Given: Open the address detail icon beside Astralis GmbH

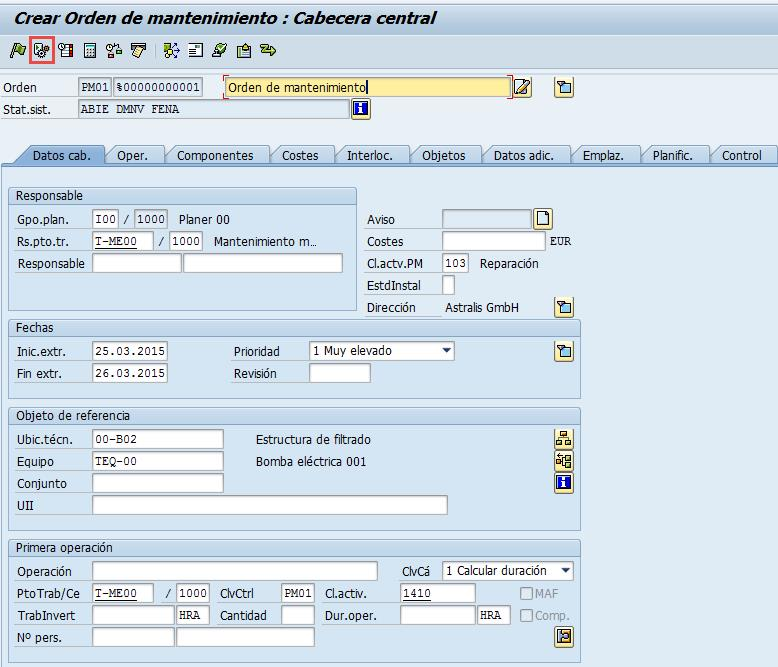Looking at the screenshot, I should click(564, 307).
